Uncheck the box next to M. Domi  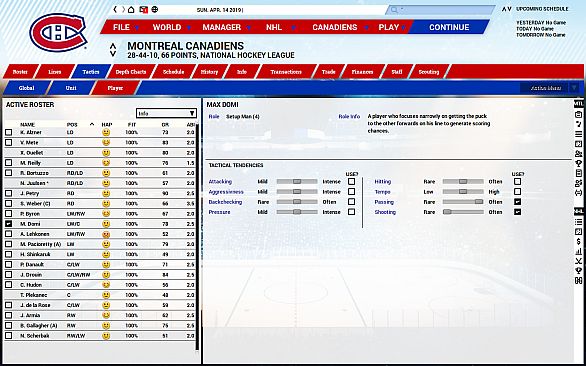coord(9,224)
